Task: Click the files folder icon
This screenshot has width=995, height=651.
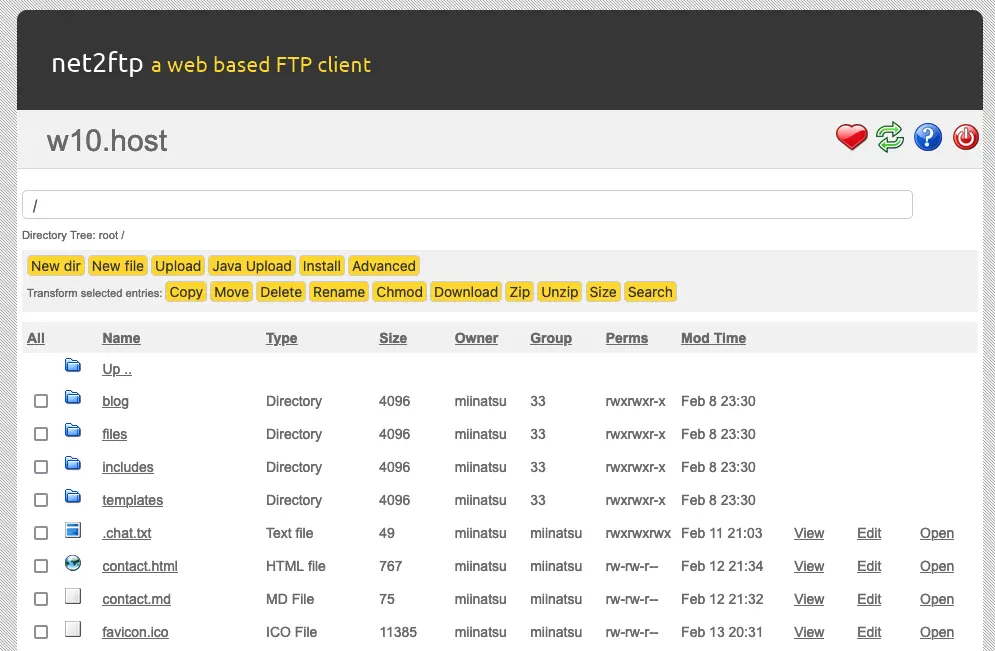Action: (73, 431)
